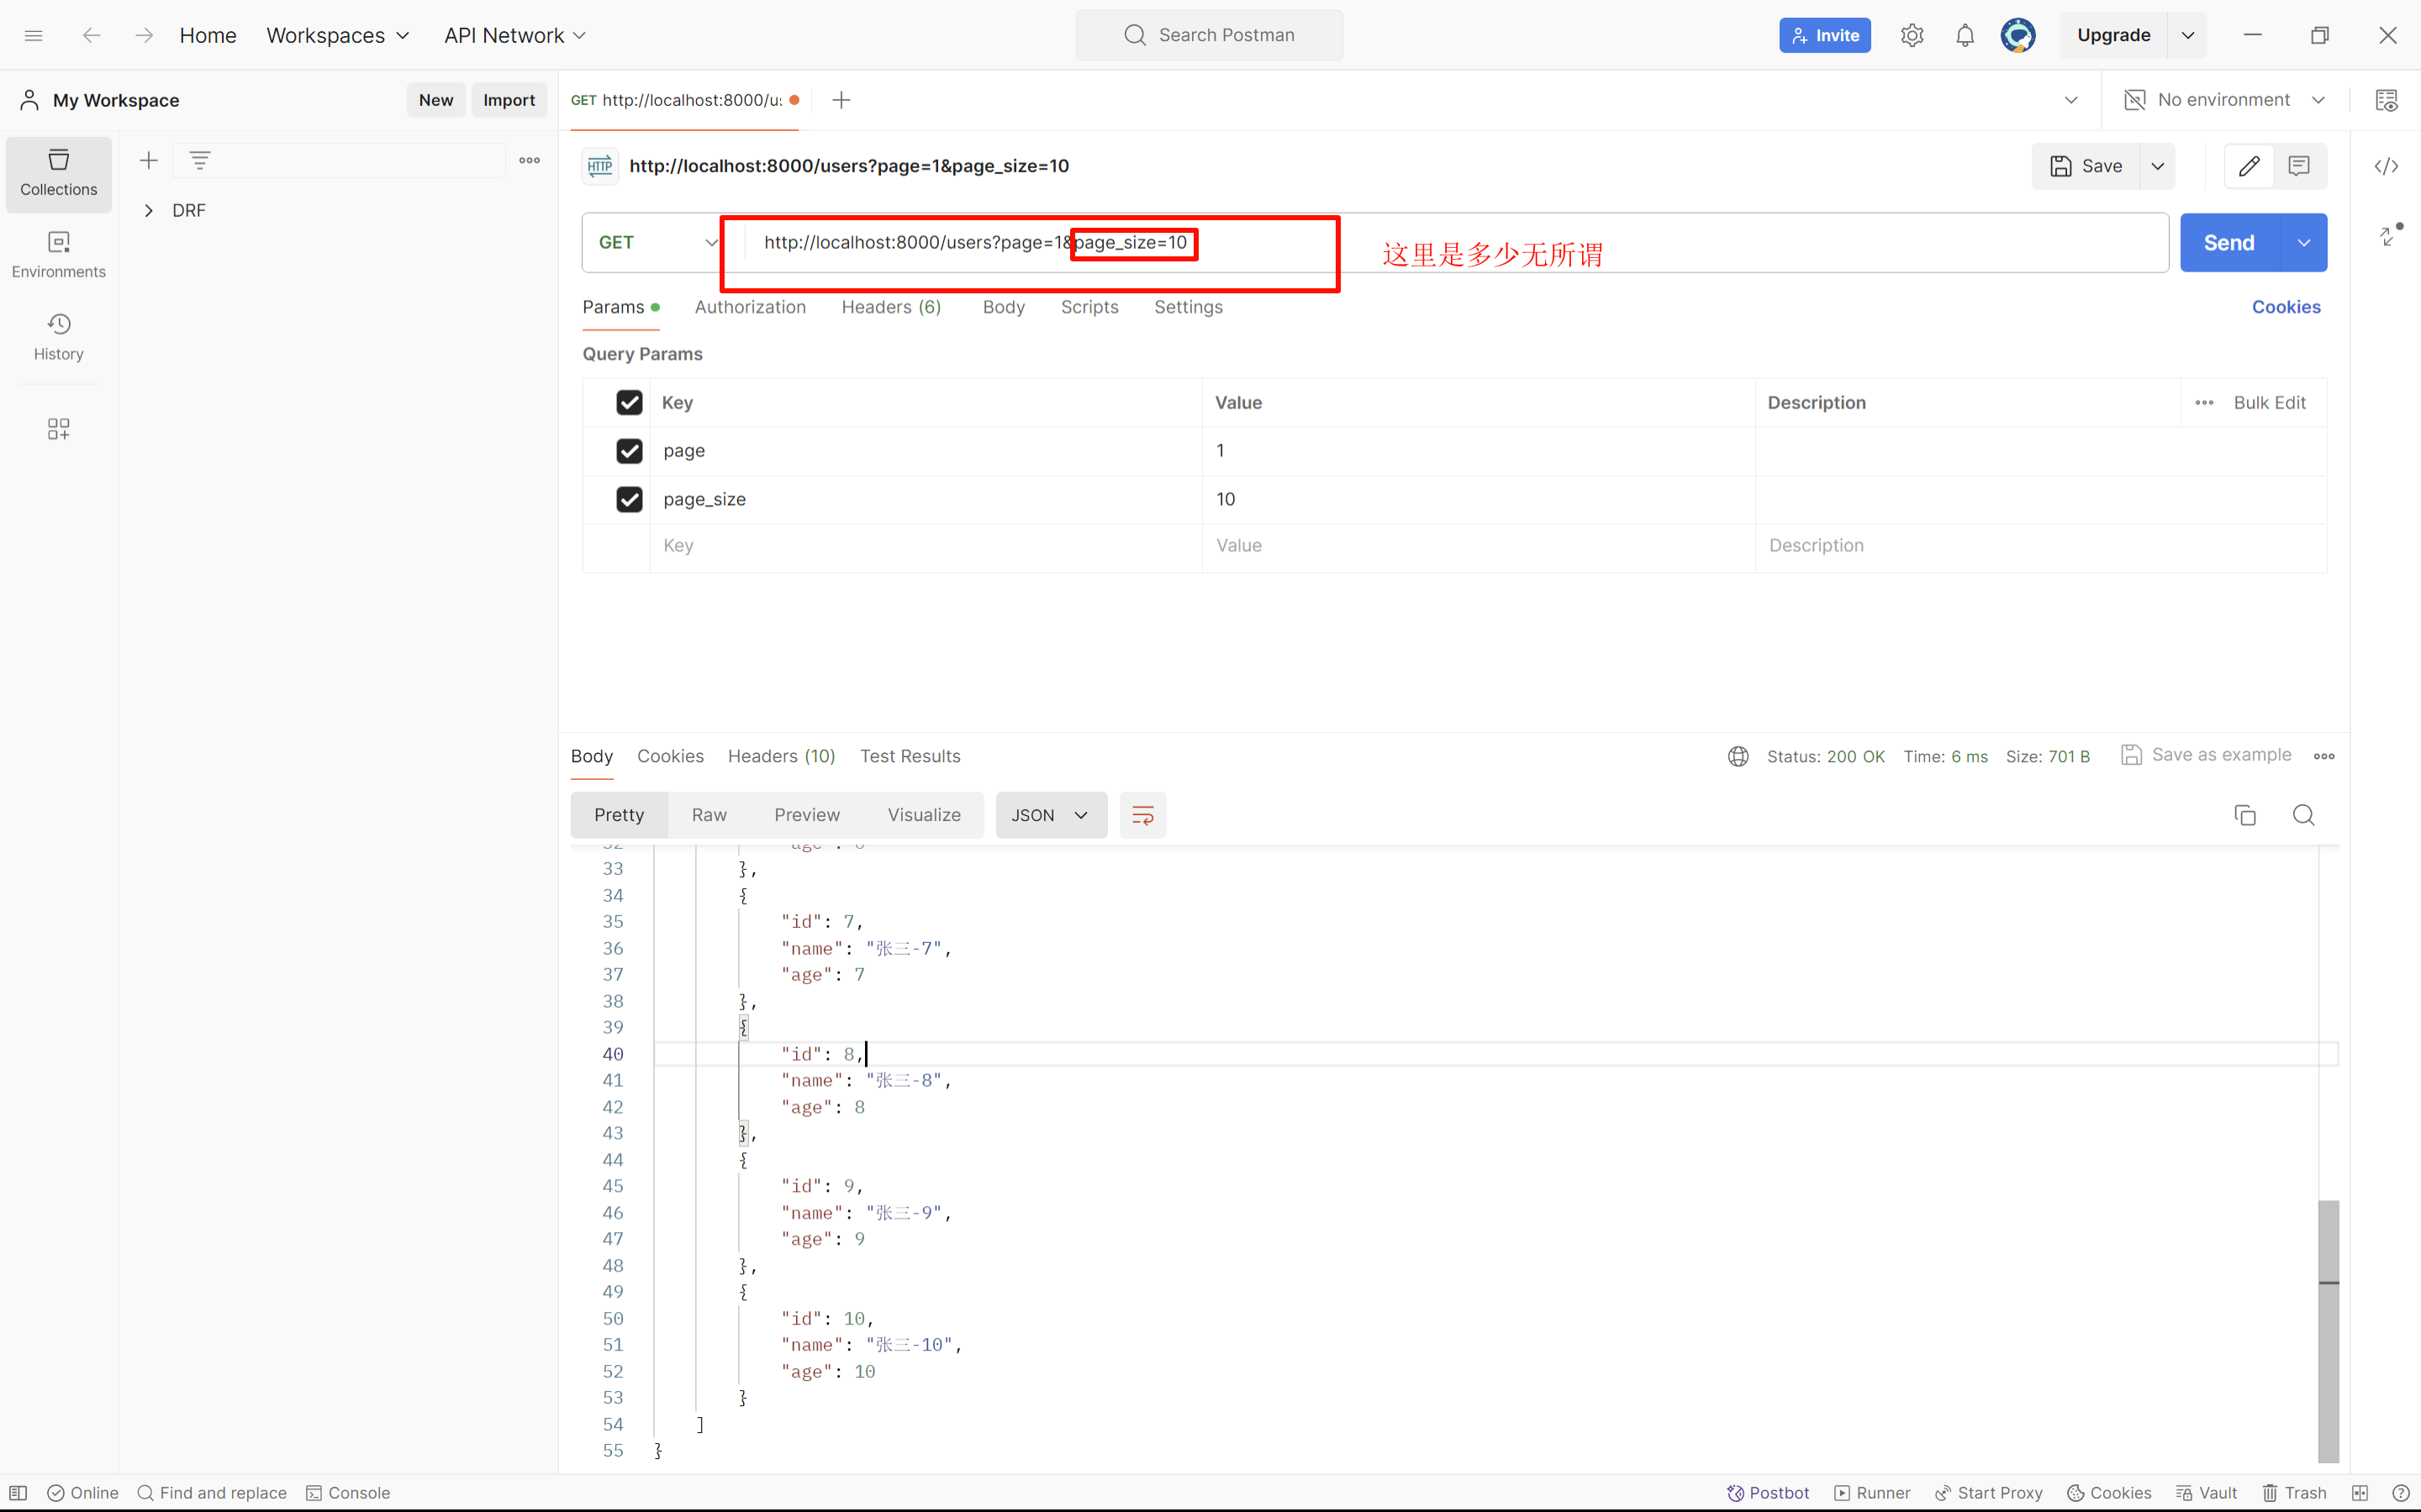Select the Raw response view
Image resolution: width=2421 pixels, height=1512 pixels.
(x=708, y=815)
